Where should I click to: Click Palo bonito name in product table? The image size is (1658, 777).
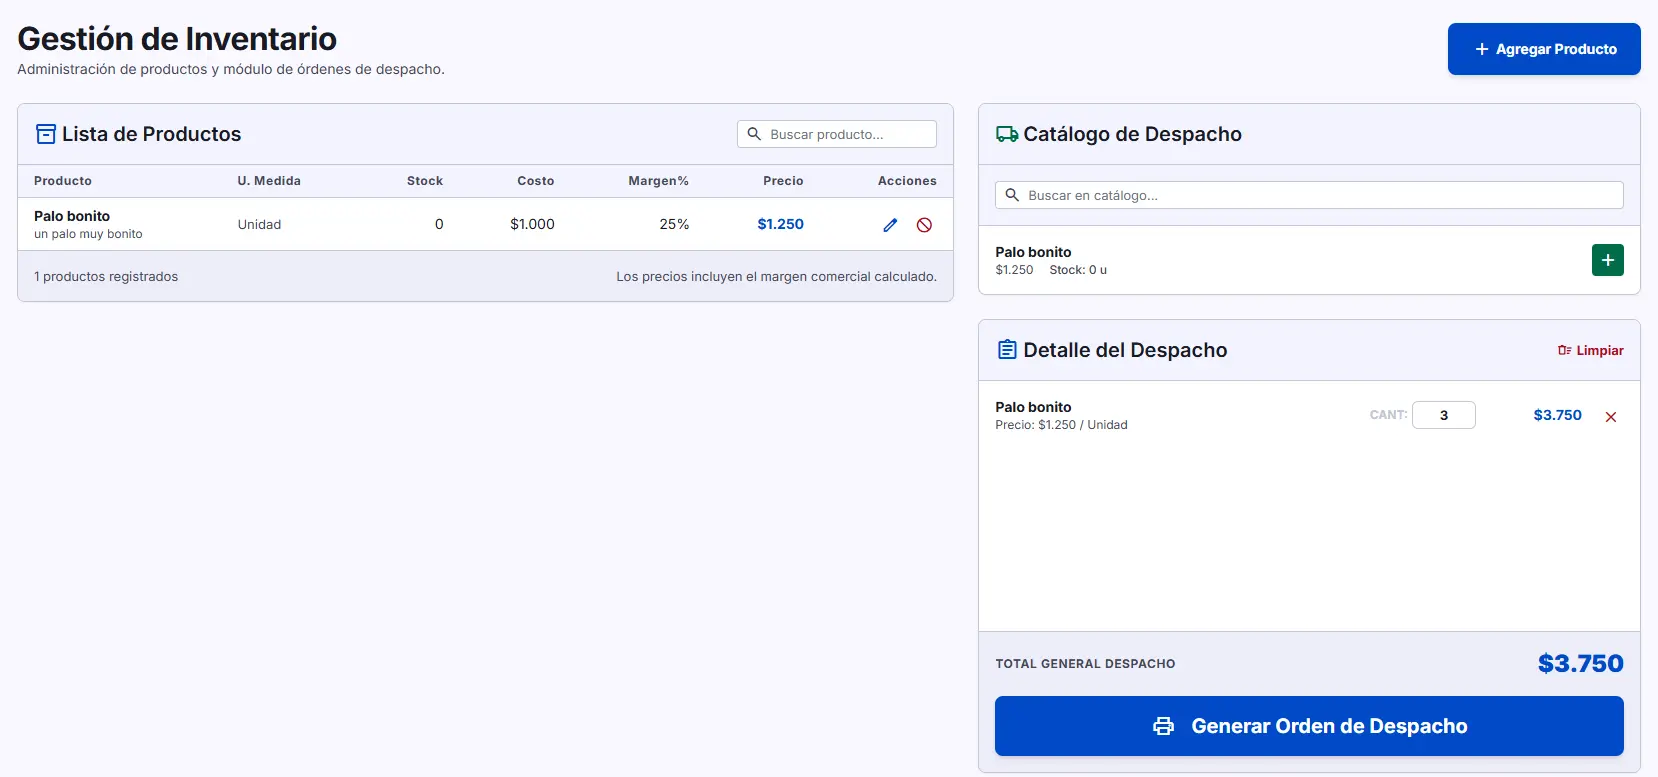[72, 216]
